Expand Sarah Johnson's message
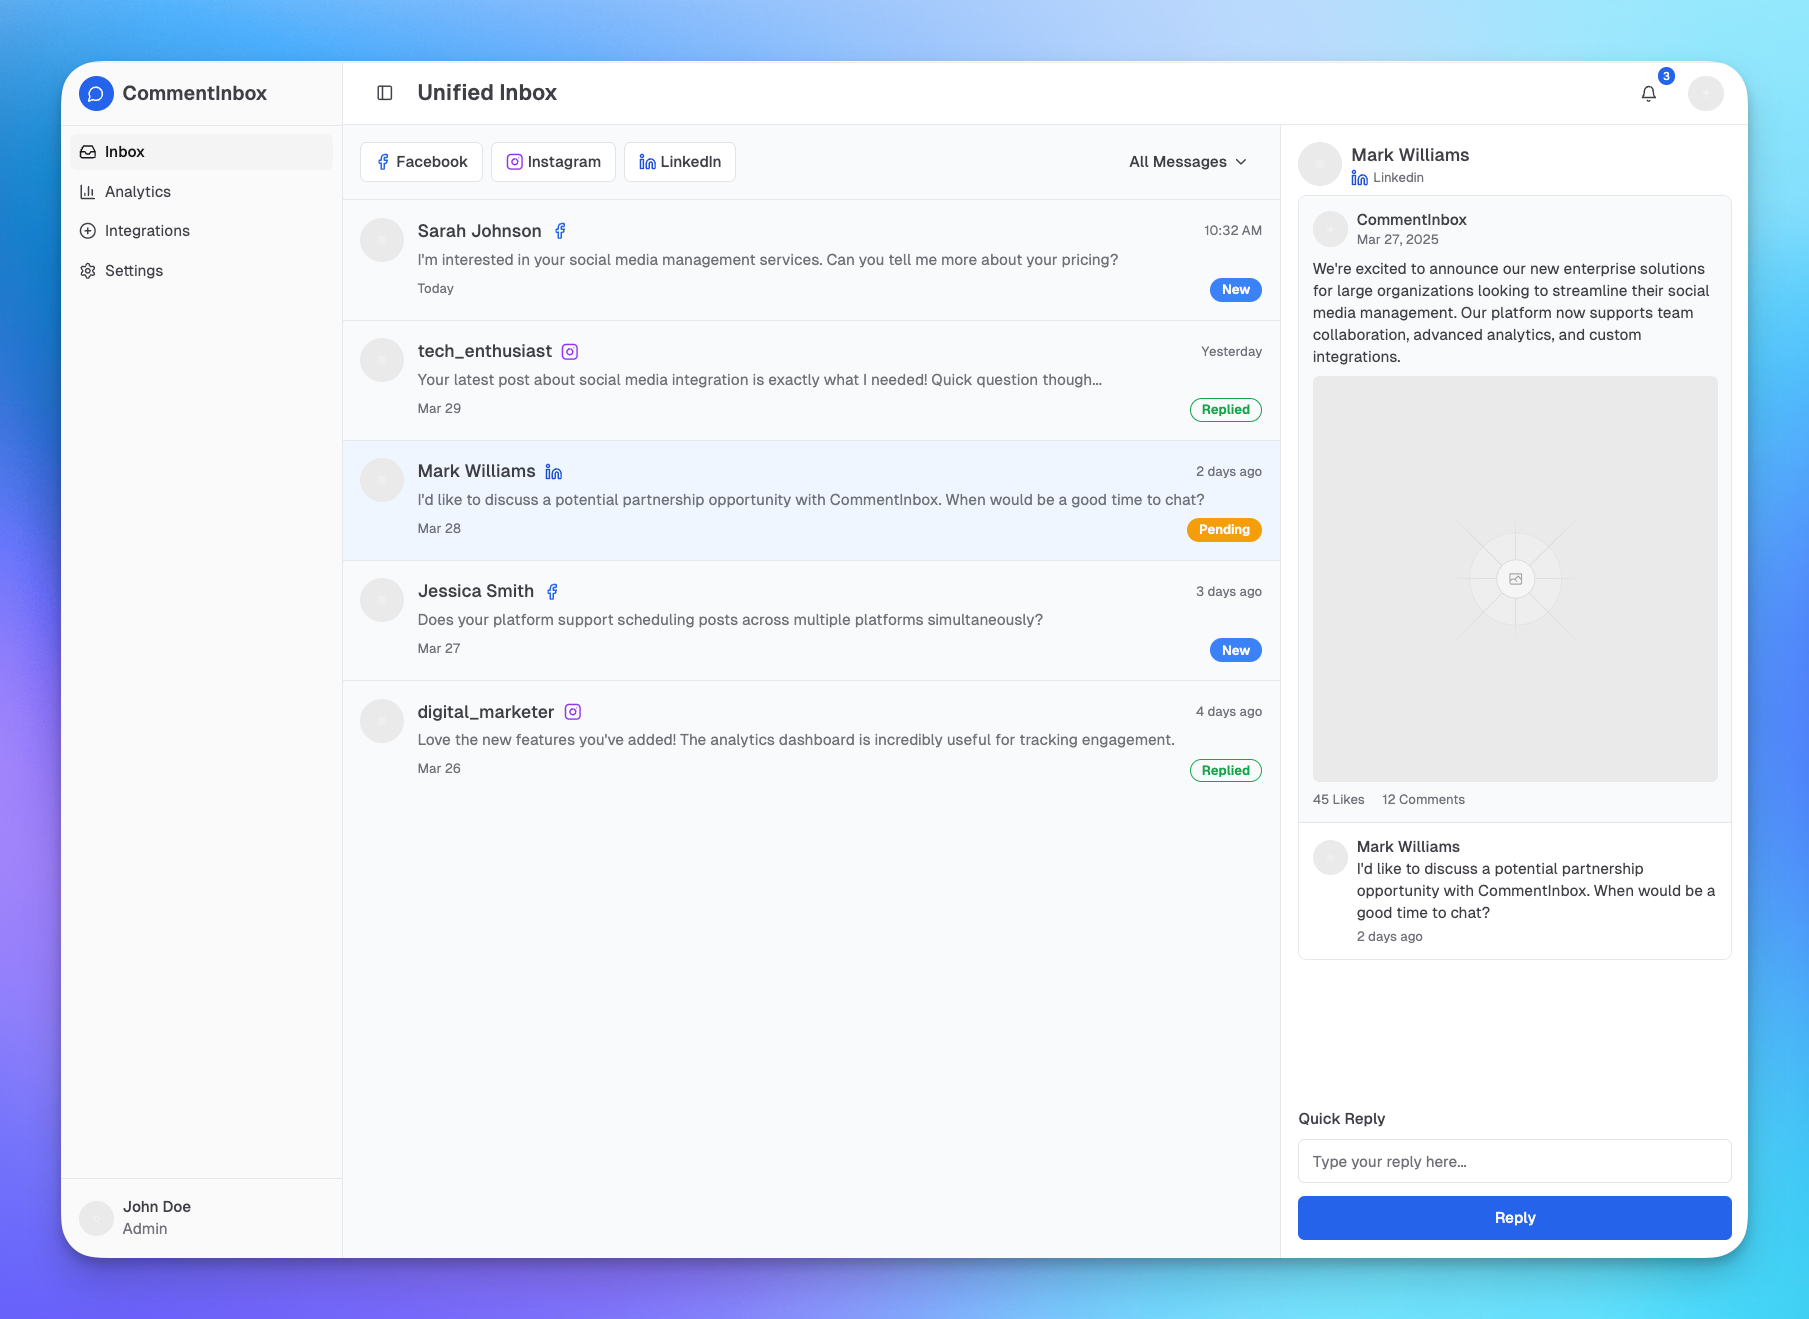 point(810,259)
